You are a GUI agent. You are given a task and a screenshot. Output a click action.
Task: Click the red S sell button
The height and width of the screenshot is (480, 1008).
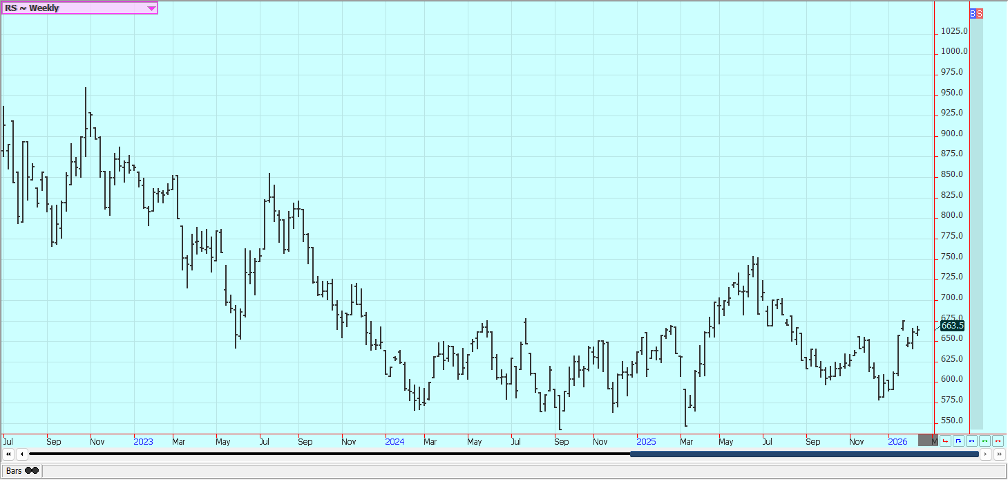tap(980, 13)
